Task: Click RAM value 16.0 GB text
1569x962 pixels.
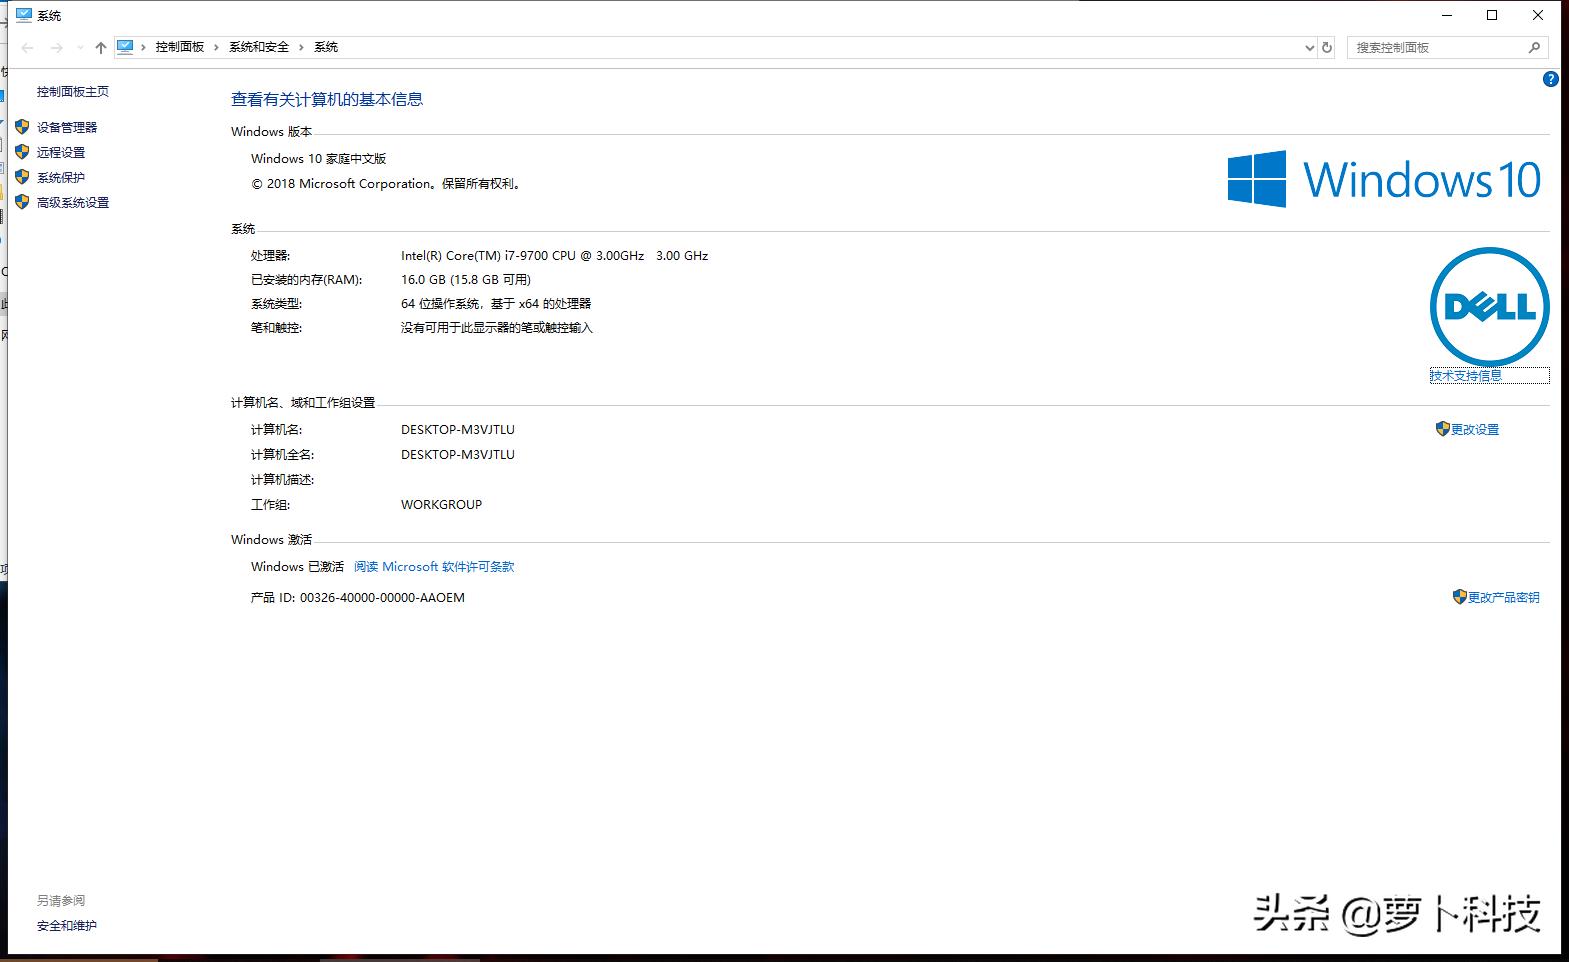Action: click(466, 280)
